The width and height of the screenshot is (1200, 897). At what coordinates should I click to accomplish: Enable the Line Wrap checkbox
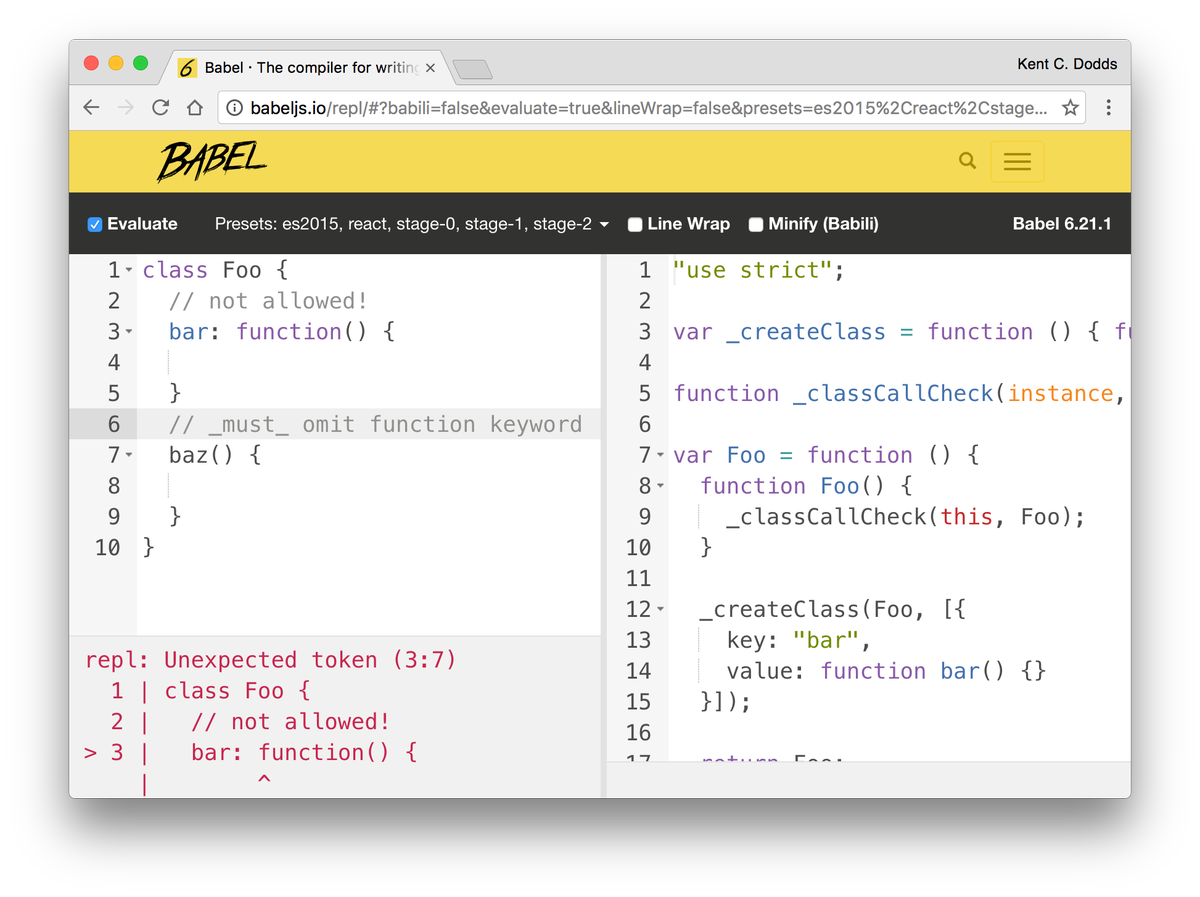pyautogui.click(x=635, y=224)
